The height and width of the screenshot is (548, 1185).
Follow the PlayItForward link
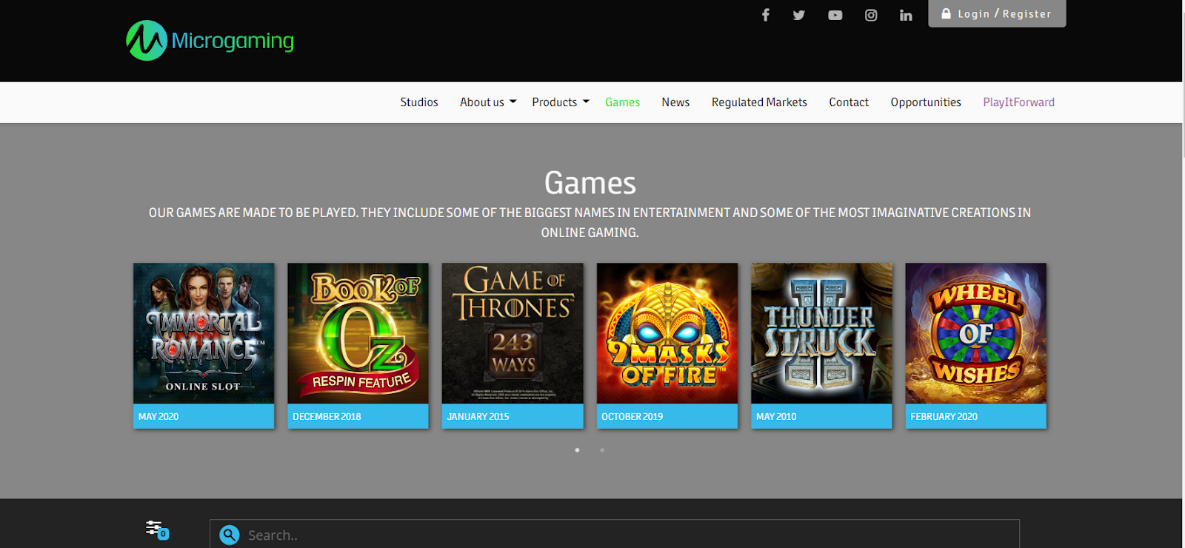click(x=1019, y=102)
